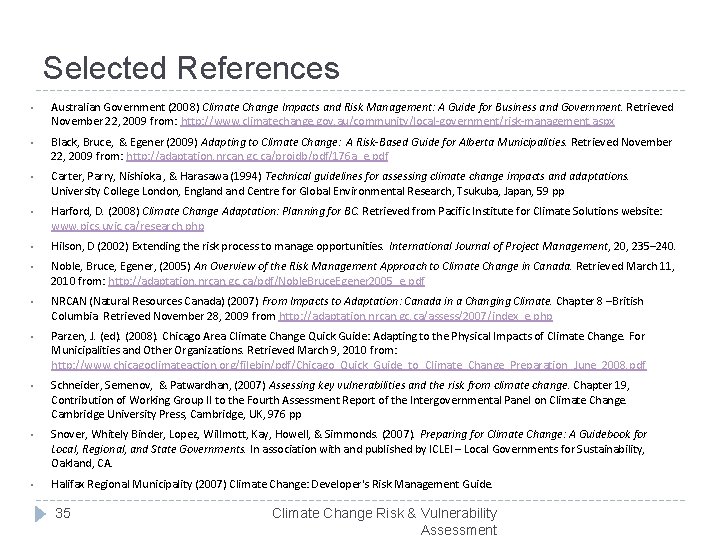Open the www.pics.uvic.ca/research.php link

point(128,226)
